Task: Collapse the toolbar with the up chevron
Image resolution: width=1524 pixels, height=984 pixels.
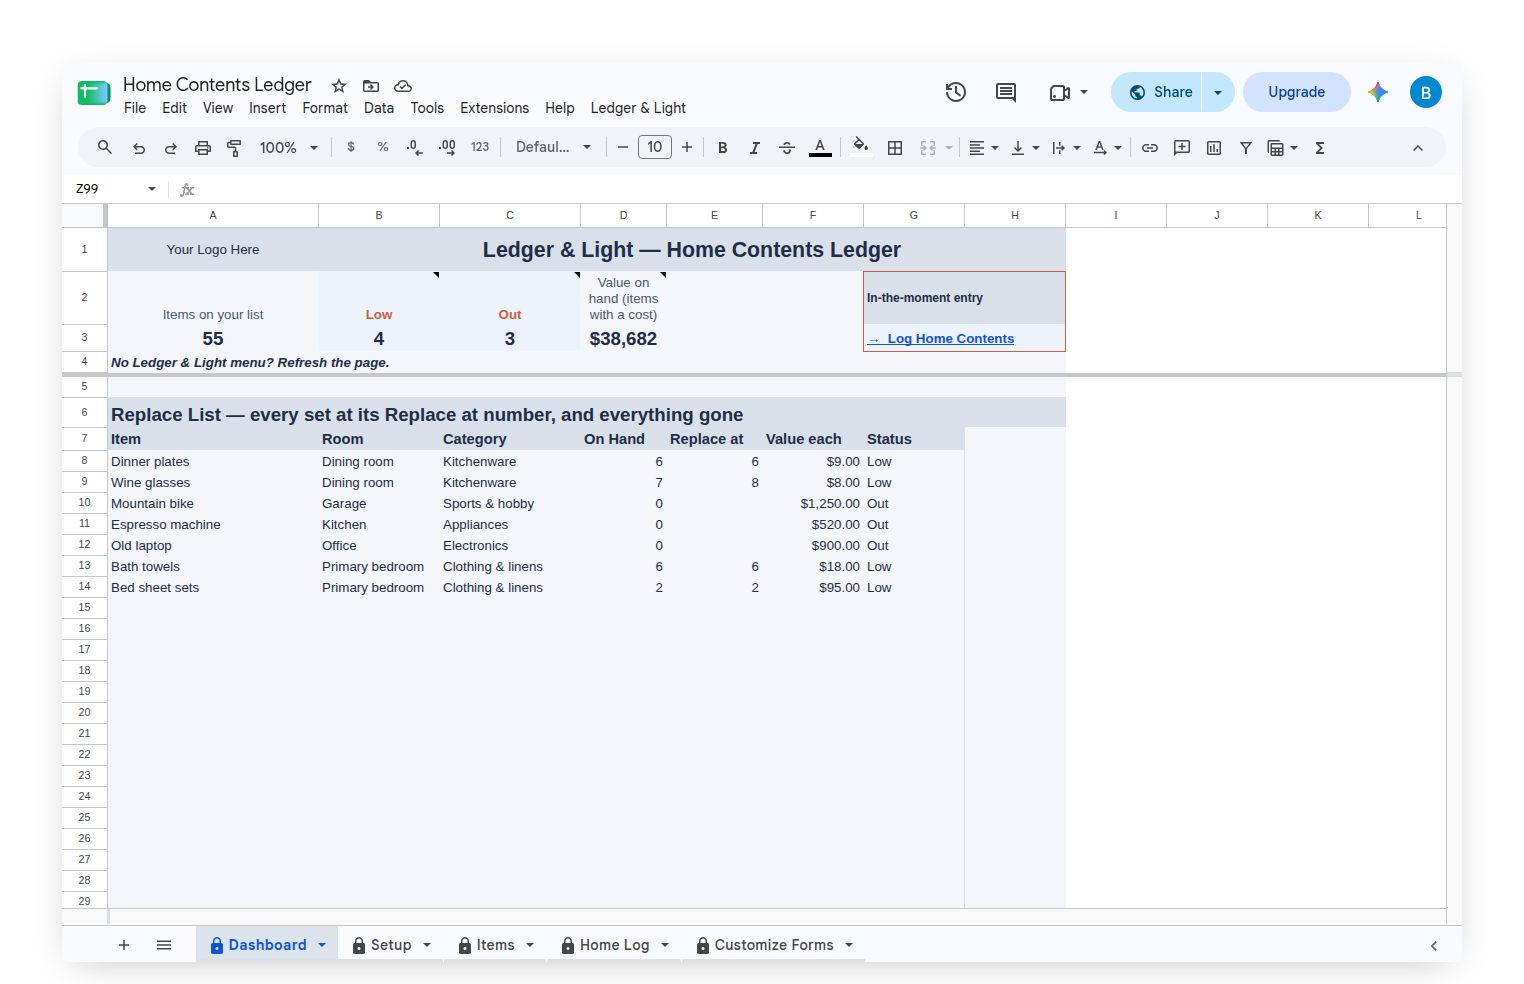Action: tap(1418, 148)
